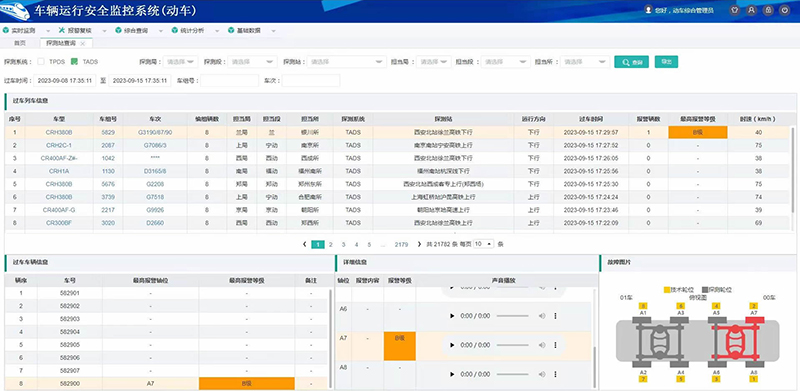
Task: Click the gray 探测轮位 legend swatch
Action: pyautogui.click(x=706, y=289)
